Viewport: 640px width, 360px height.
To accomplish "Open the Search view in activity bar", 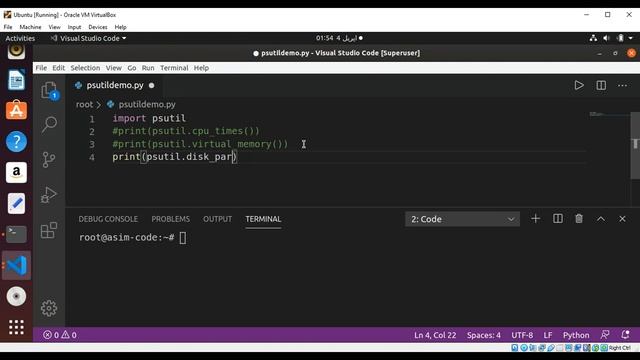I will click(49, 124).
